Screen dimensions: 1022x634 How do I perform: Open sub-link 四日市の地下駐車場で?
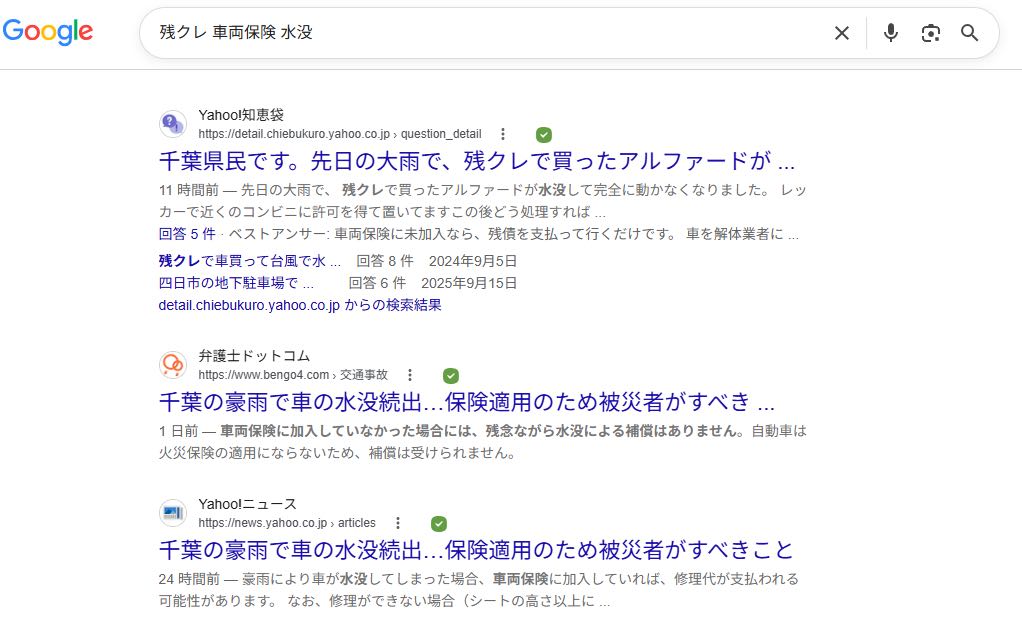236,283
